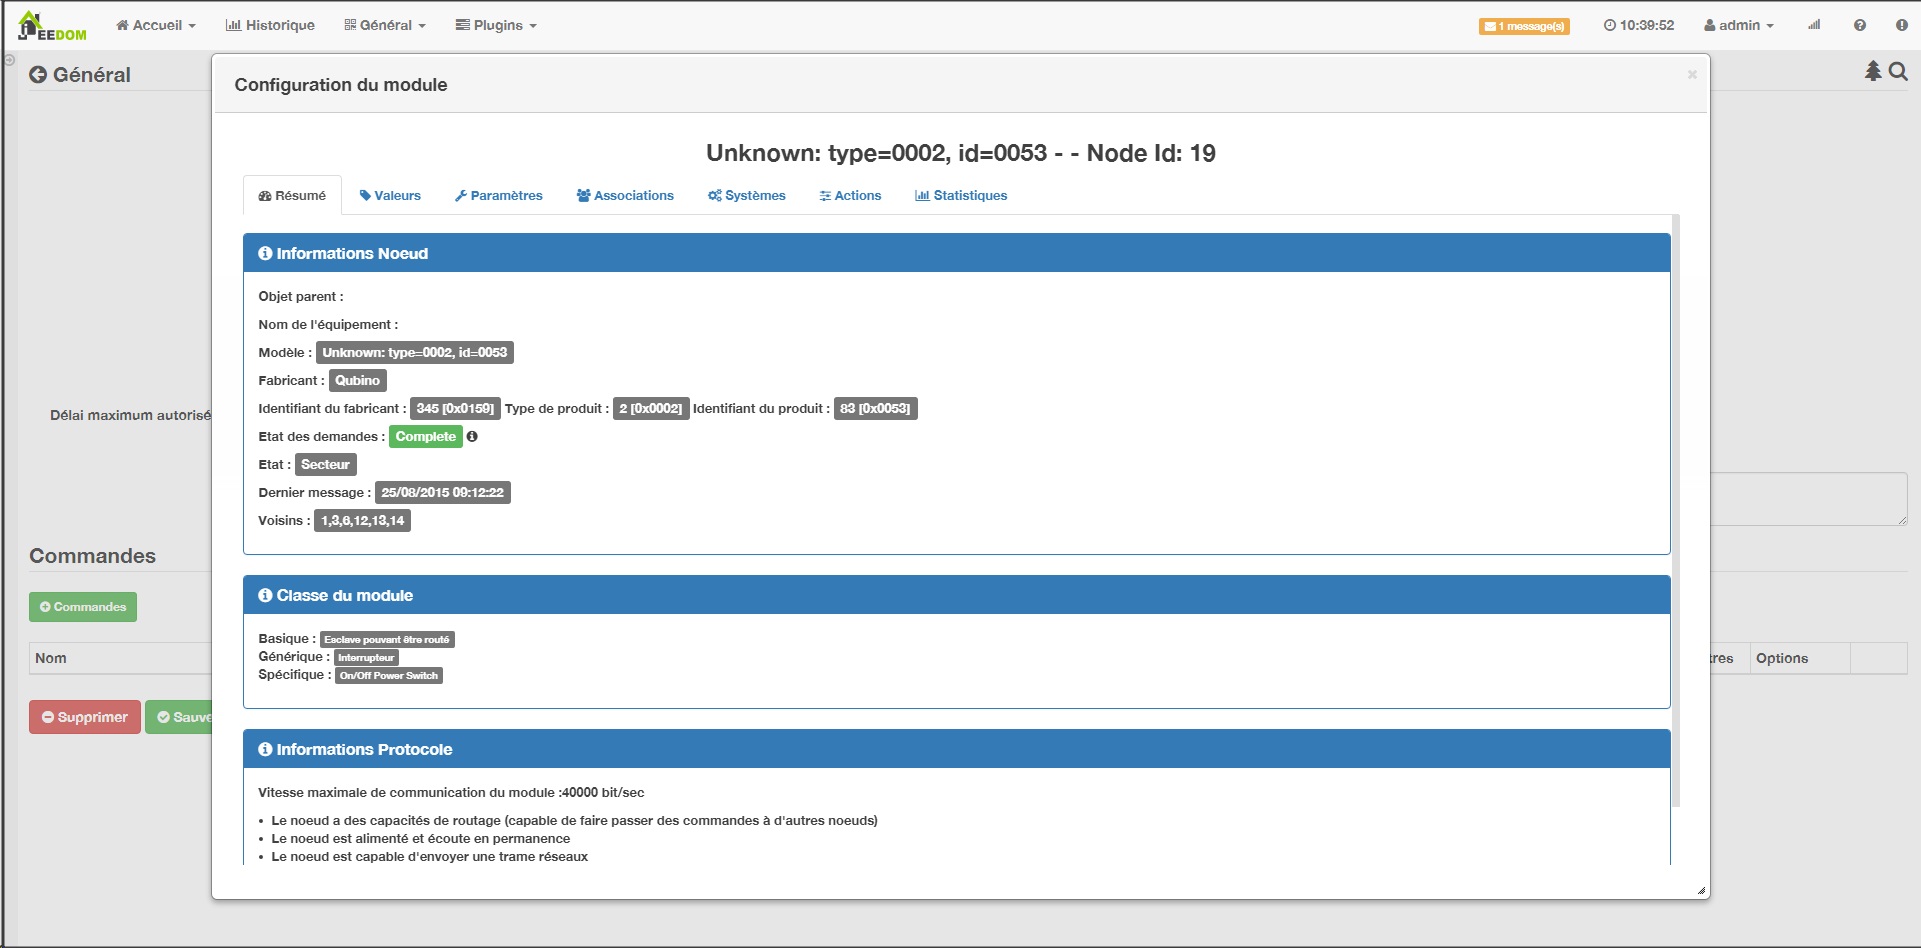Click info icon beside Complete status

pos(472,436)
